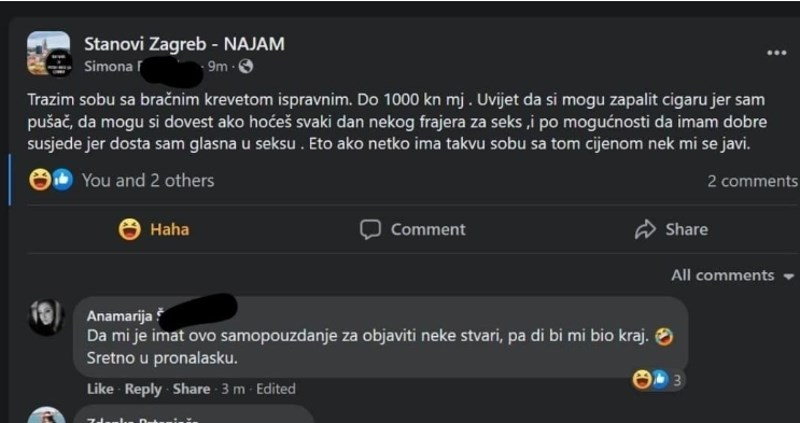This screenshot has height=423, width=800.
Task: Toggle the Haha reaction on the post
Action: pyautogui.click(x=155, y=229)
